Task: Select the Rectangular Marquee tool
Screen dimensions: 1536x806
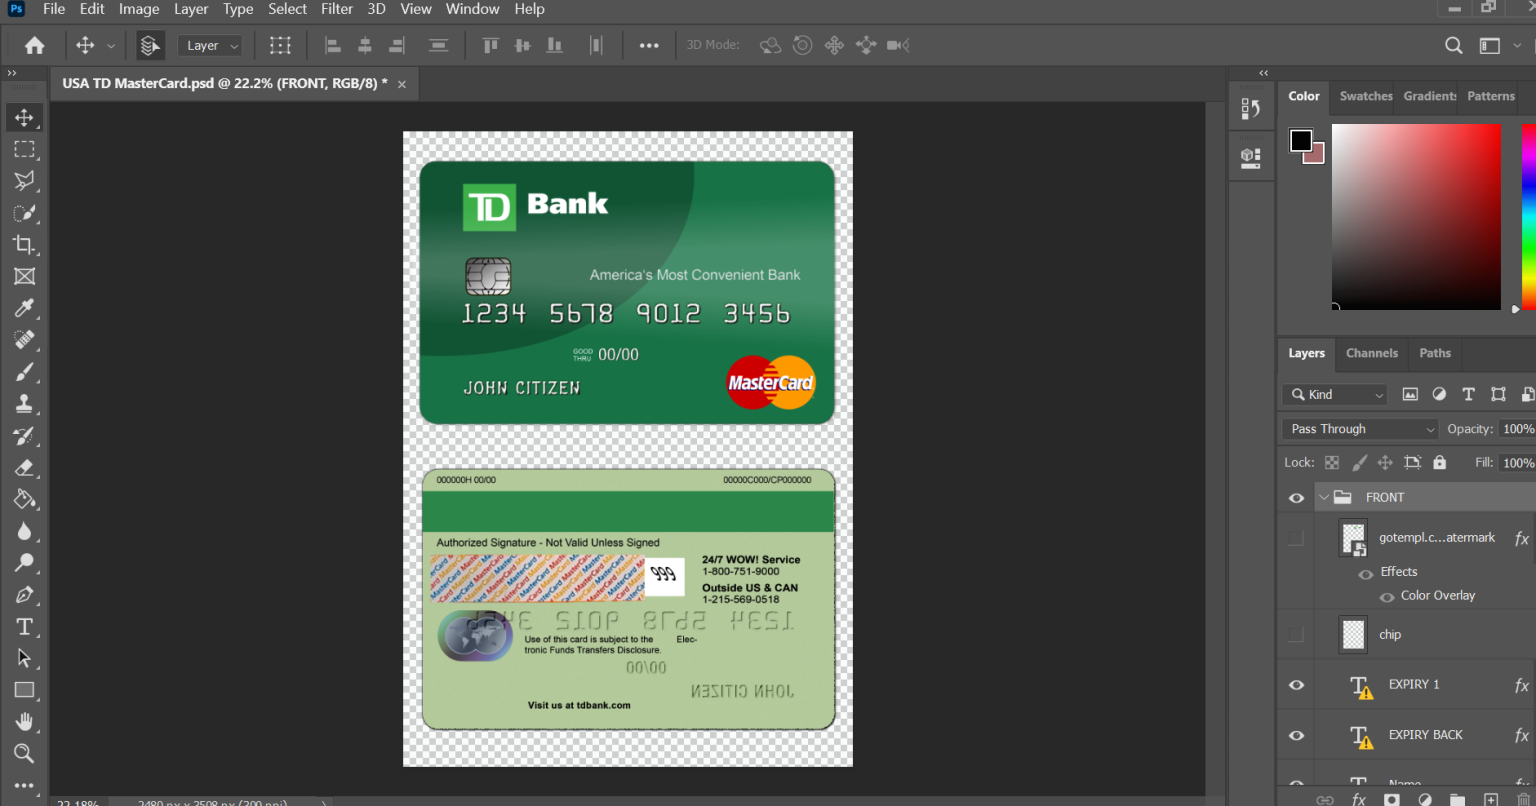Action: [24, 149]
